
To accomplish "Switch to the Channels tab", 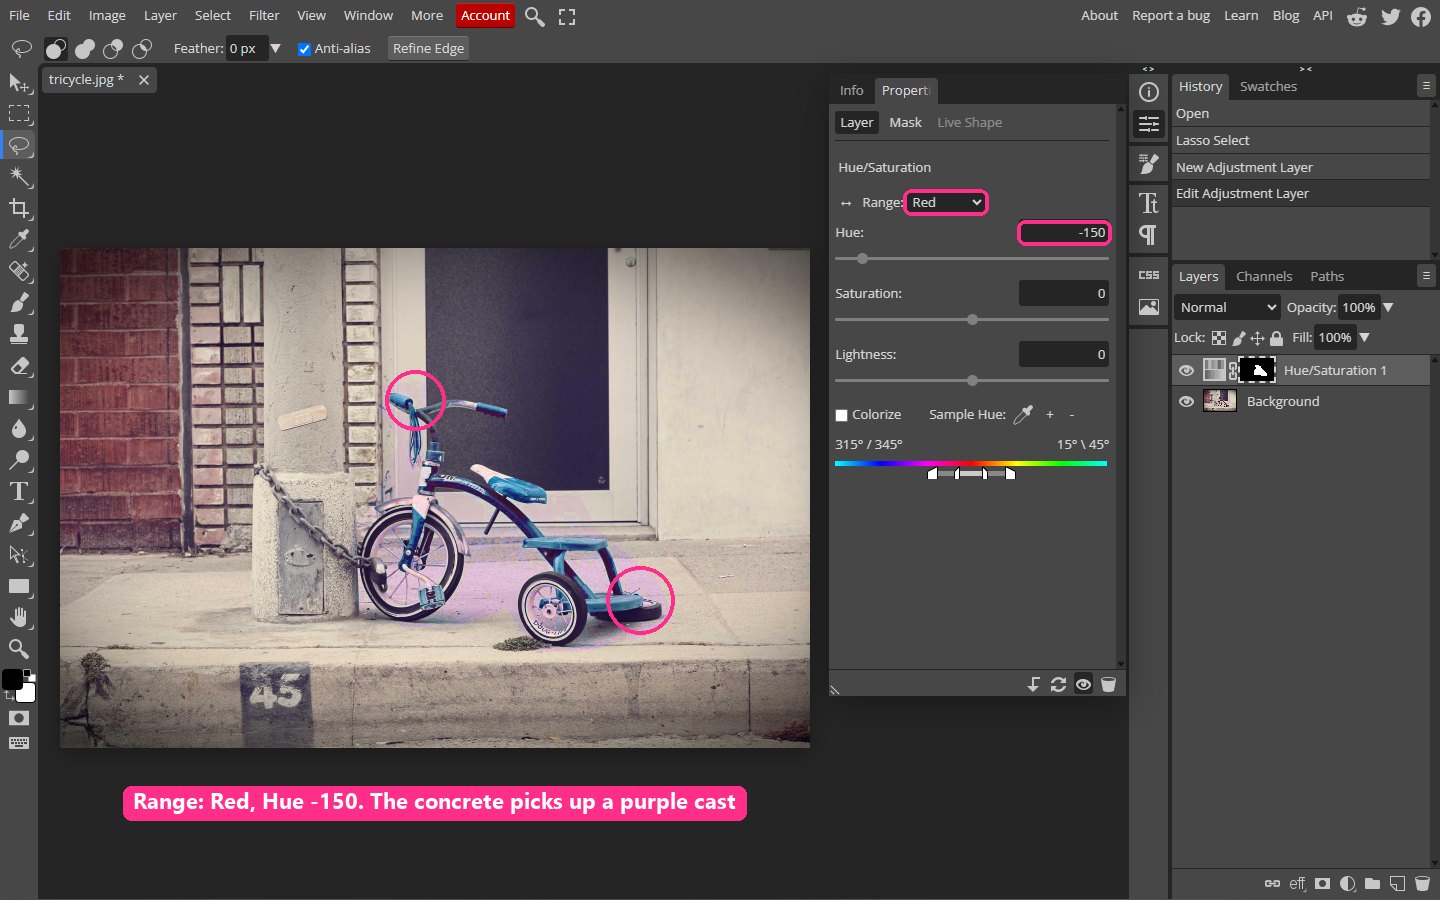I will click(x=1264, y=276).
